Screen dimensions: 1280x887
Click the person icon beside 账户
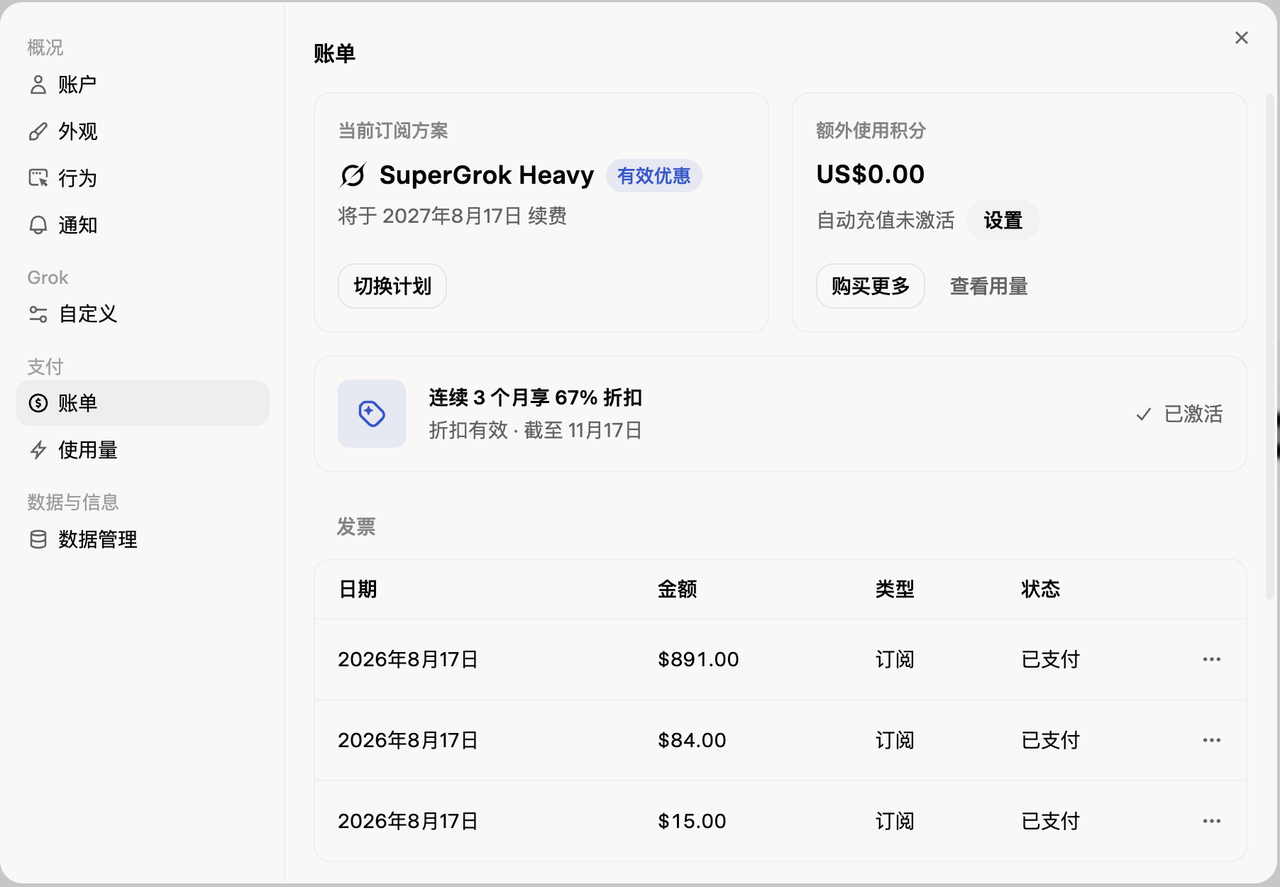(x=38, y=85)
